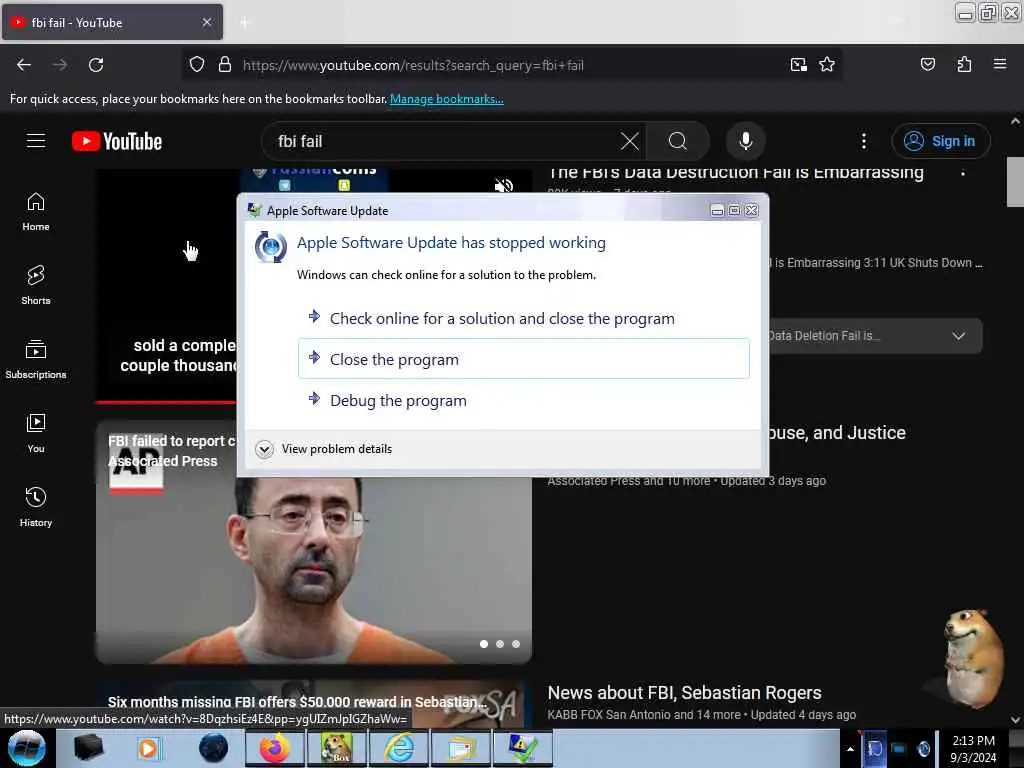Close the Apple Software Update dialog
Image resolution: width=1024 pixels, height=768 pixels.
tap(752, 210)
